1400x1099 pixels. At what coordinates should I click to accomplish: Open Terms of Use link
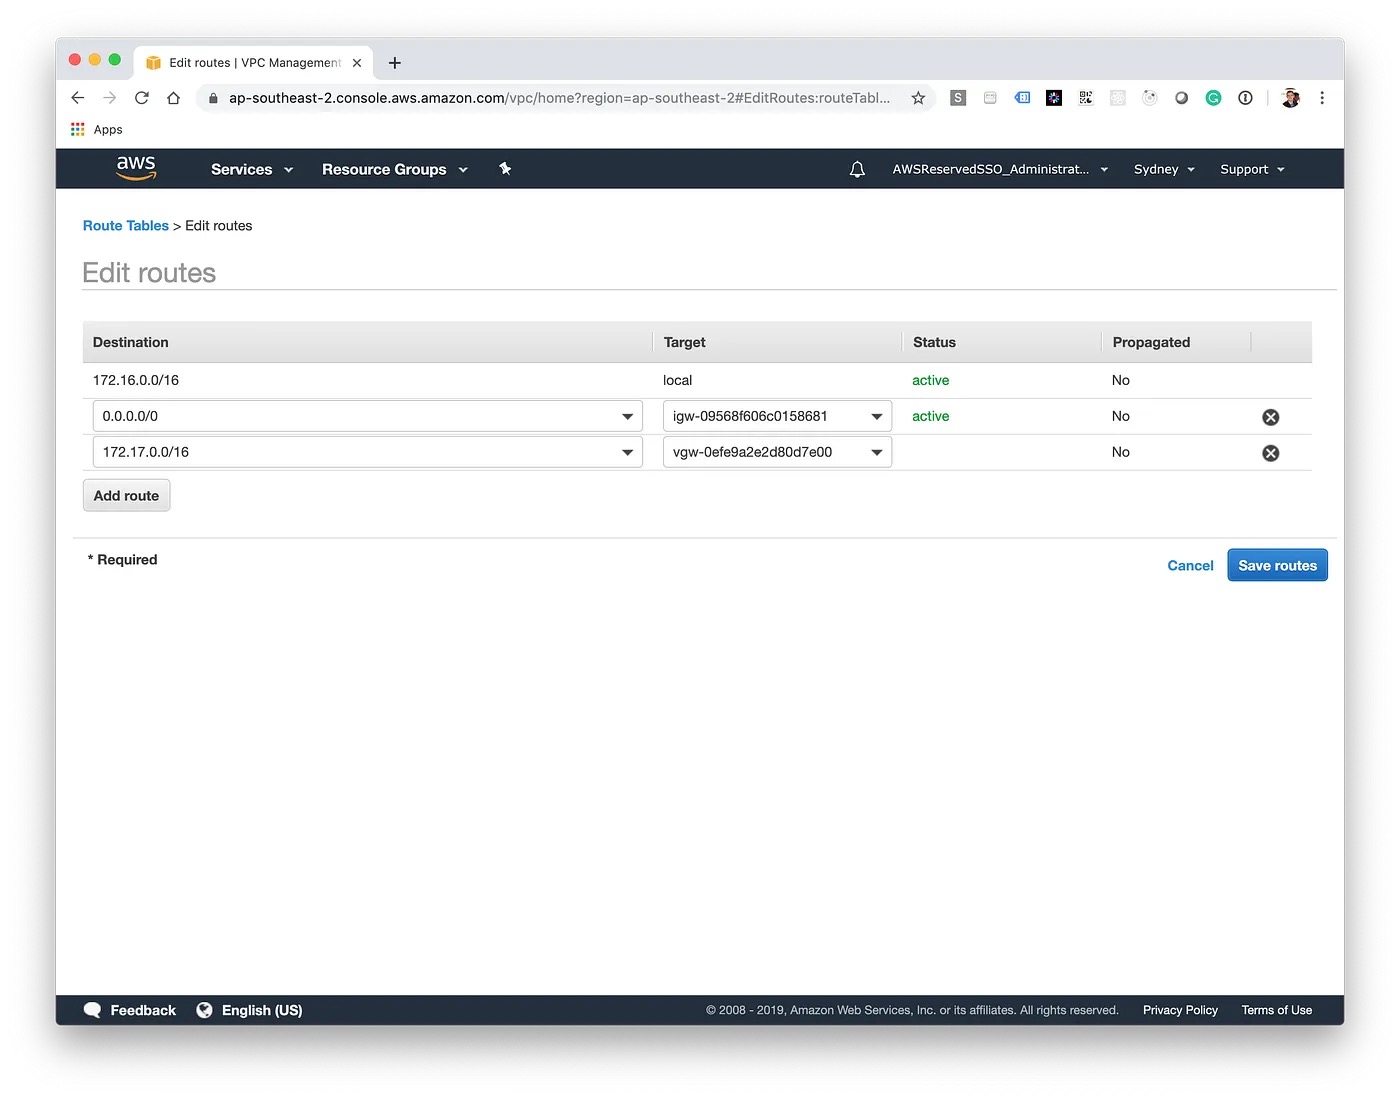point(1276,1010)
